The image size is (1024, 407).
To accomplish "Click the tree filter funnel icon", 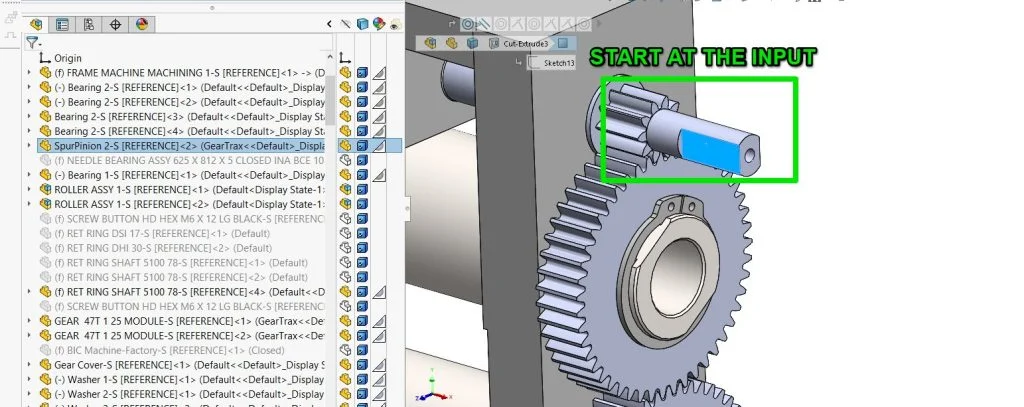I will 33,42.
